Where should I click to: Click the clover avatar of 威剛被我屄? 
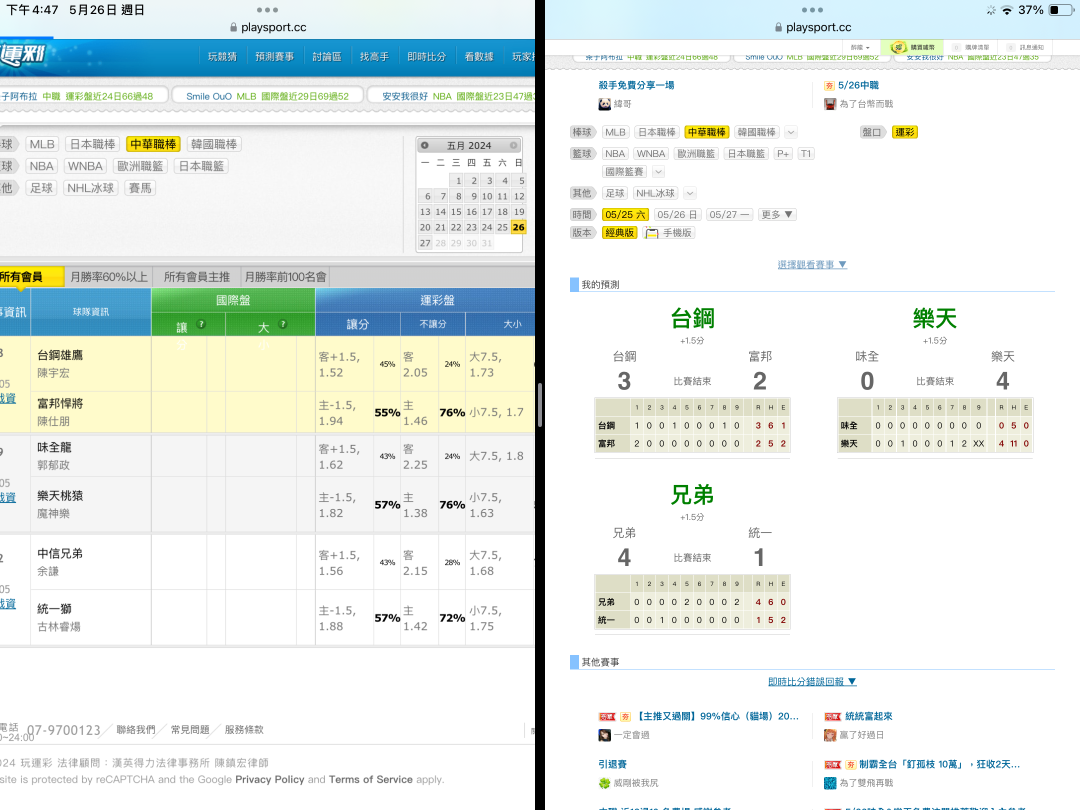(x=605, y=783)
